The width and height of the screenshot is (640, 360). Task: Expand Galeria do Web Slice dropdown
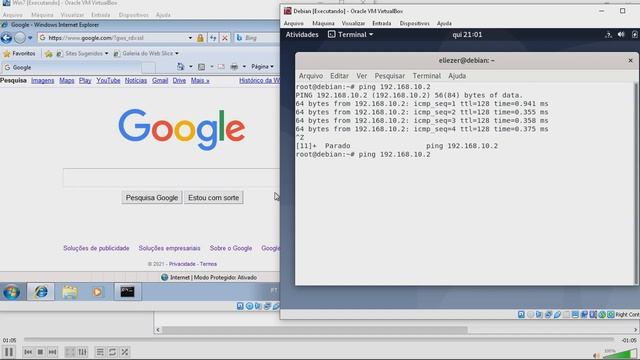[177, 53]
